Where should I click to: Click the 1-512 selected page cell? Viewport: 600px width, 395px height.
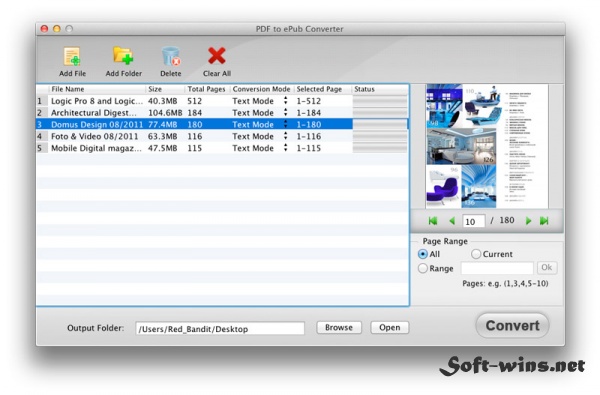click(308, 101)
